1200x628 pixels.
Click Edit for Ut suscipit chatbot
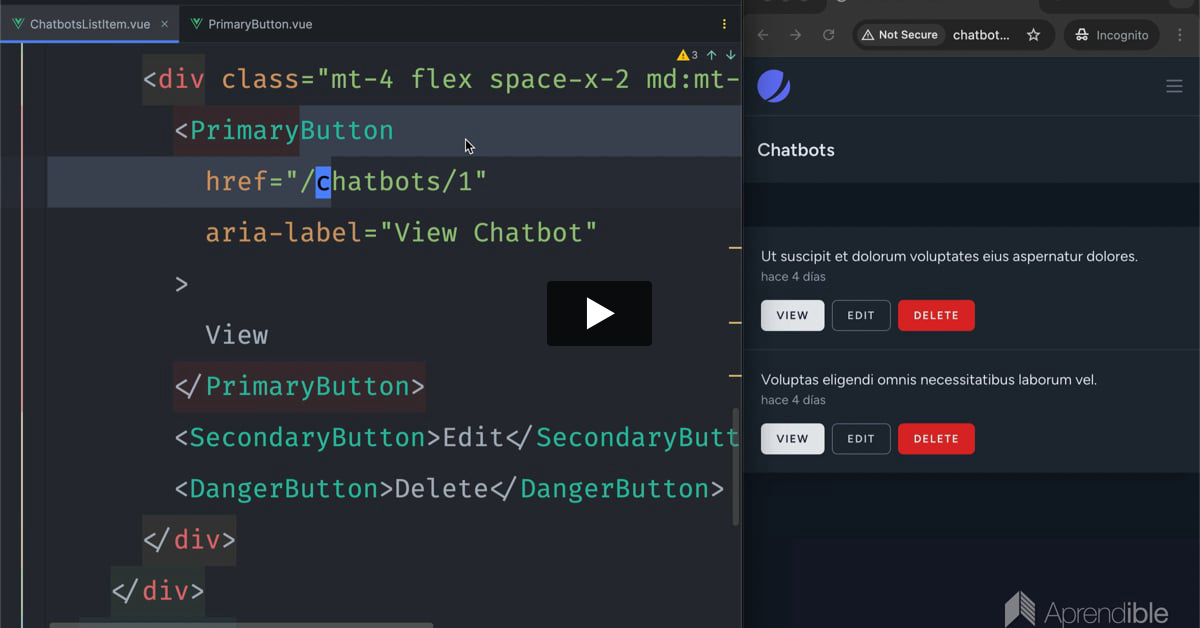861,315
